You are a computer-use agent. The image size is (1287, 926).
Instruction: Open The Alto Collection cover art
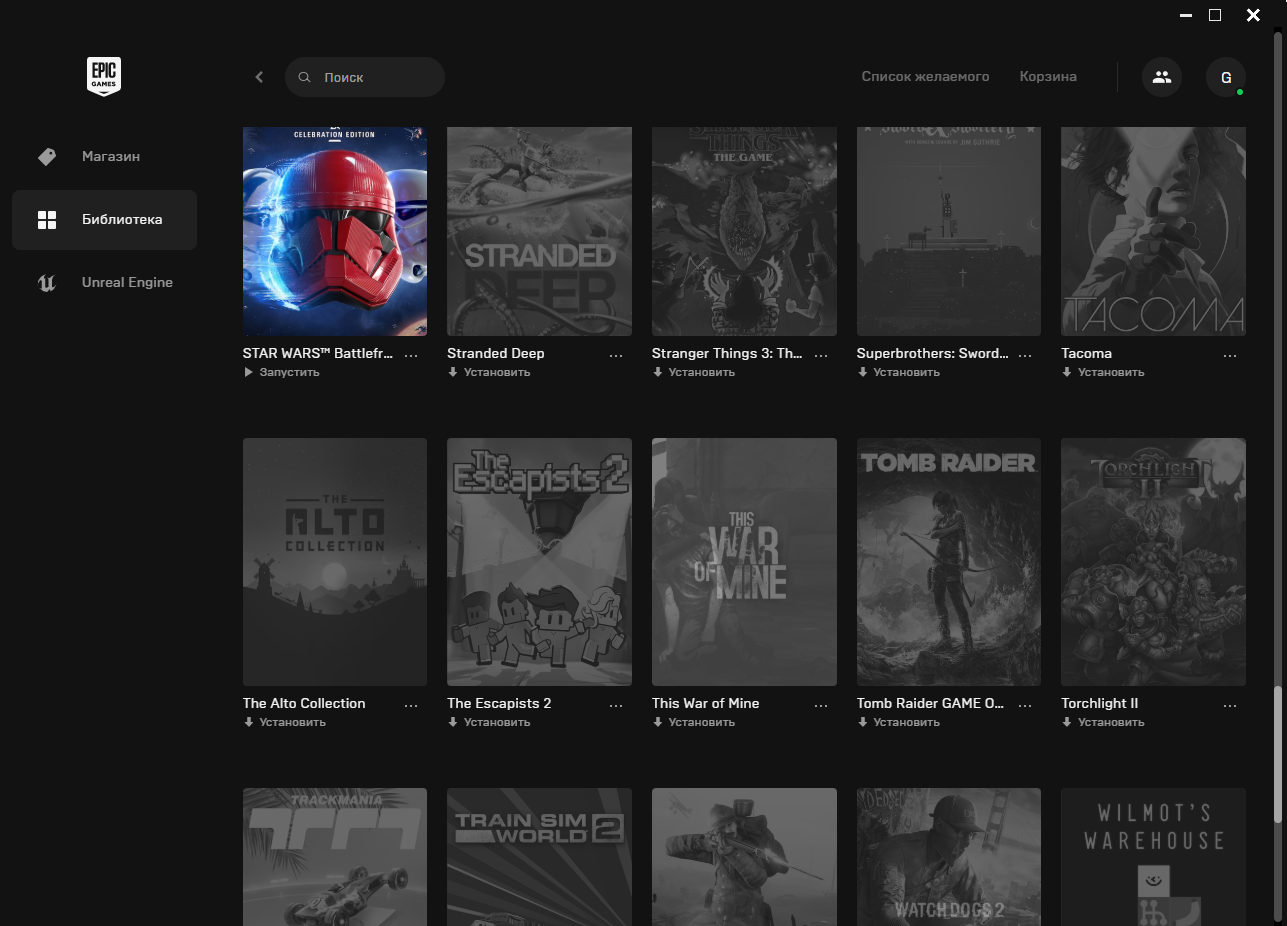click(335, 562)
